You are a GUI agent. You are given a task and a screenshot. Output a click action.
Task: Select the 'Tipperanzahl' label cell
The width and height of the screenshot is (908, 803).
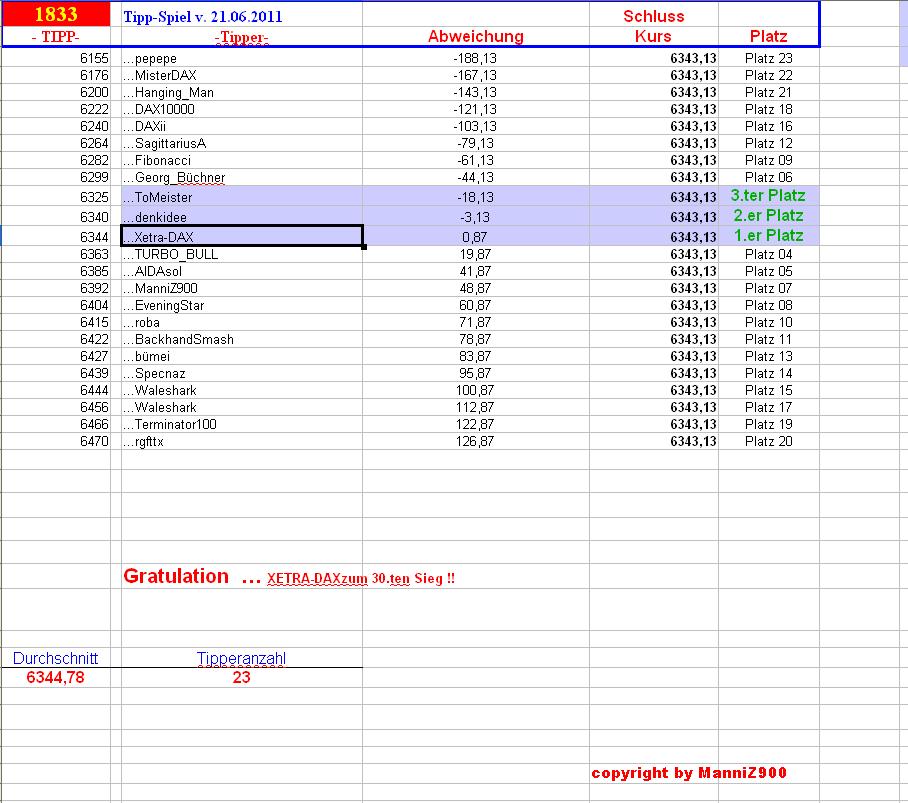pyautogui.click(x=241, y=658)
